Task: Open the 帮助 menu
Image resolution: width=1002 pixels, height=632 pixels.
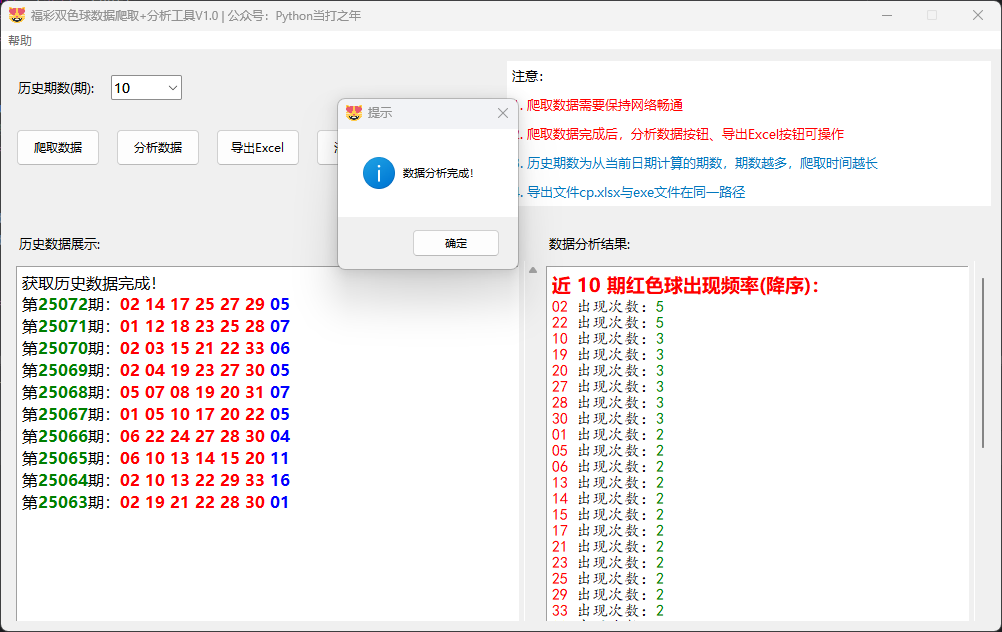Action: [x=20, y=40]
